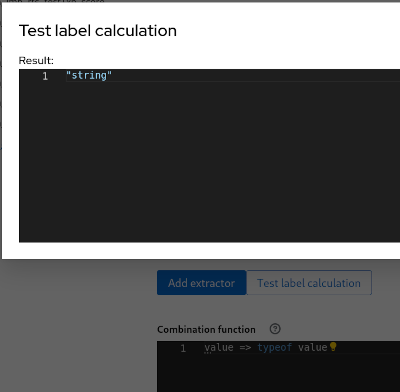Click the value word after typeof

pyautogui.click(x=312, y=347)
